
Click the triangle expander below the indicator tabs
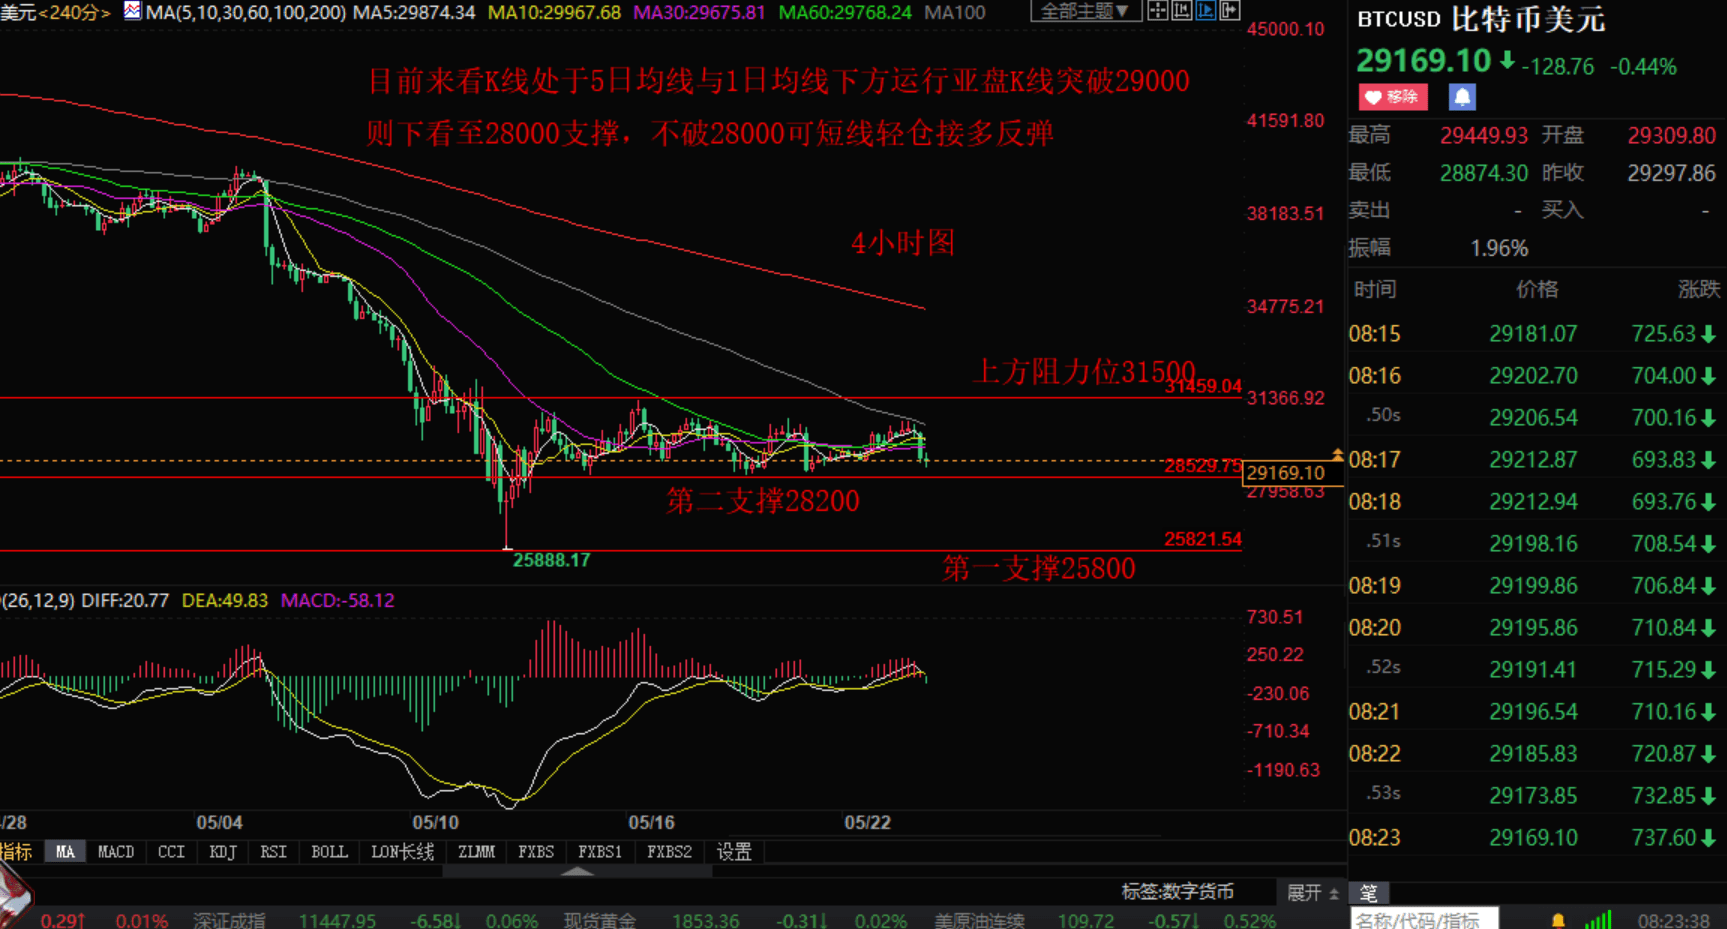pos(578,870)
